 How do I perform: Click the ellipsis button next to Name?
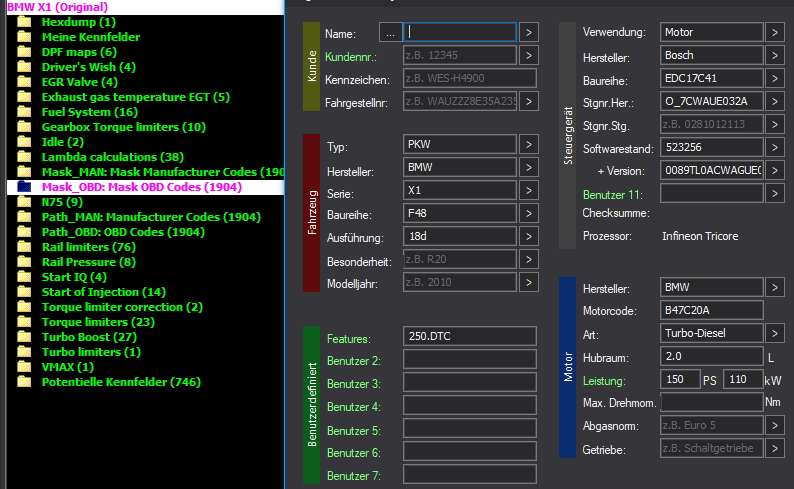pyautogui.click(x=390, y=32)
